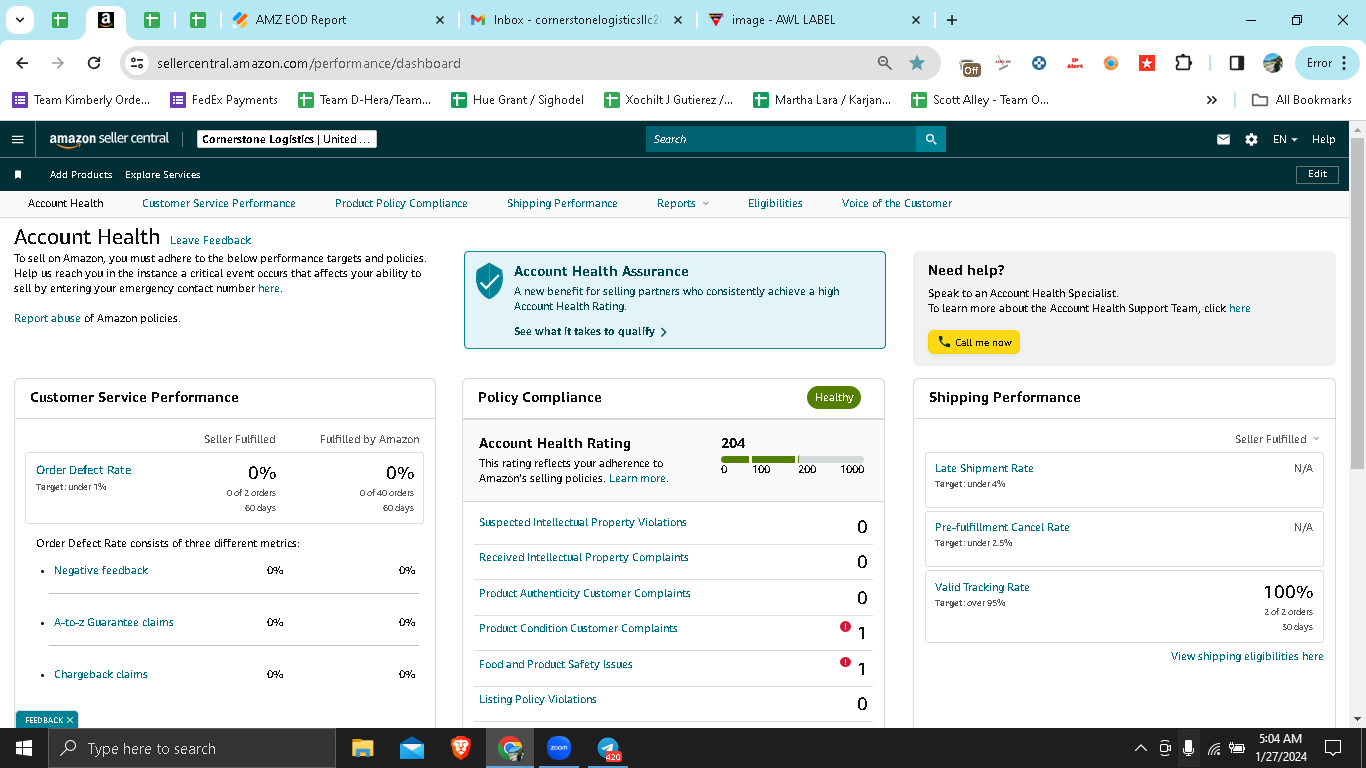Screen dimensions: 1366x768
Task: Reload the page
Action: pos(94,63)
